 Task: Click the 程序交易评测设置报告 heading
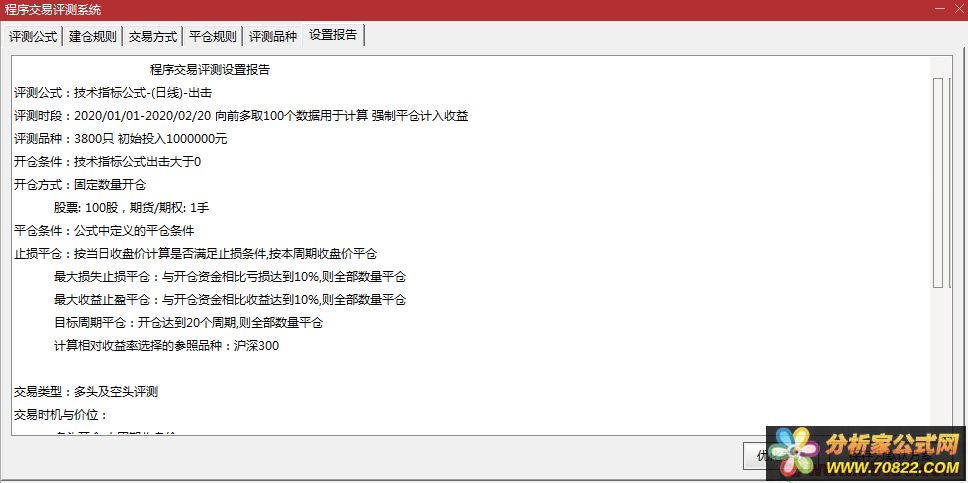pos(209,70)
